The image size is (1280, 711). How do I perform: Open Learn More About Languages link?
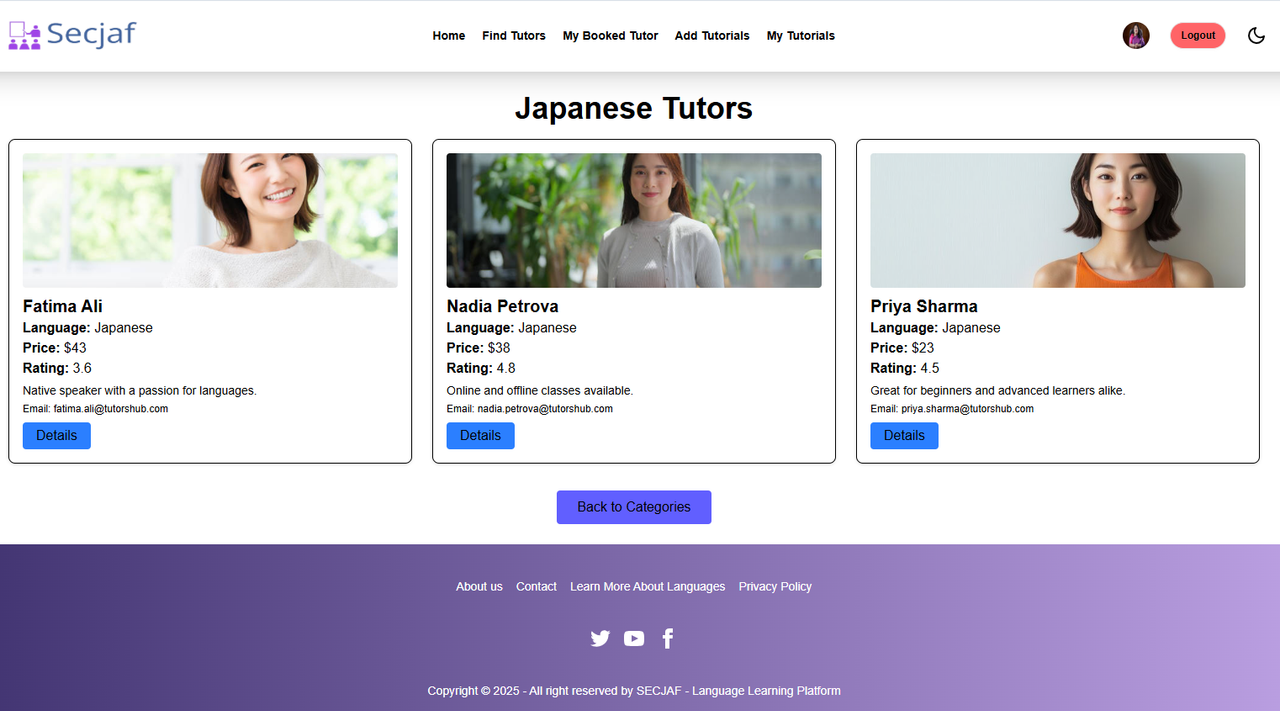point(648,587)
